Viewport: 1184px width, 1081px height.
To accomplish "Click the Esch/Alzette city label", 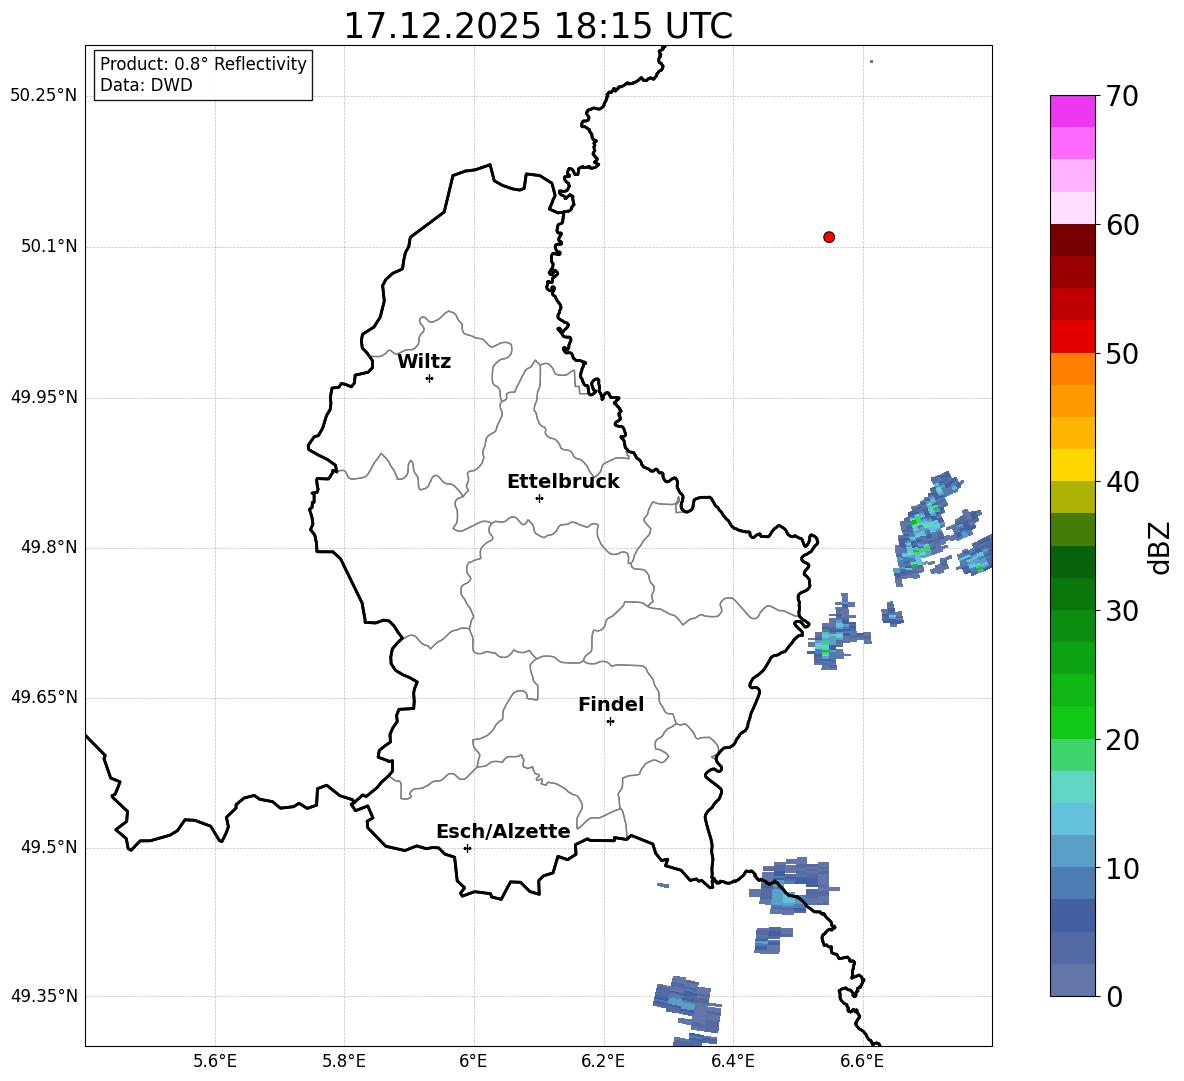I will pos(503,831).
